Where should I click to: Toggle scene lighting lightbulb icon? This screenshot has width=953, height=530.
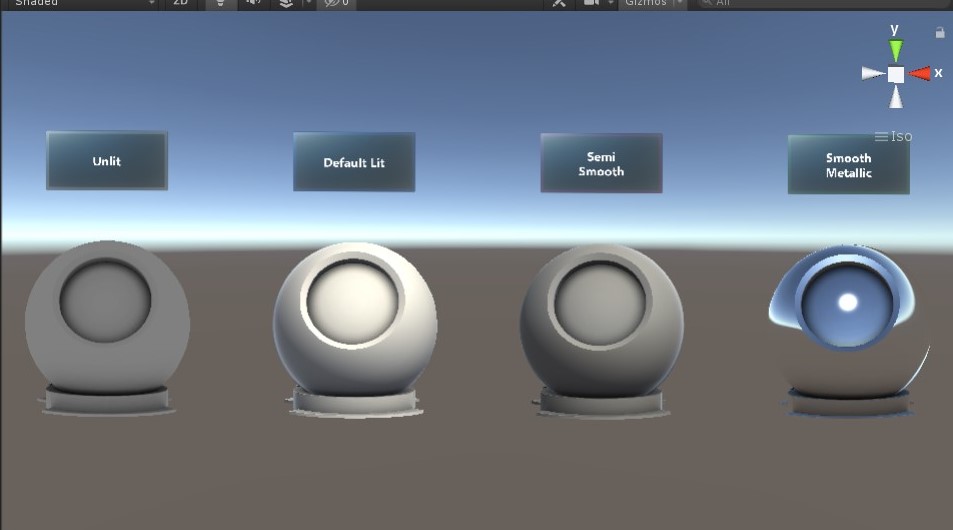221,3
